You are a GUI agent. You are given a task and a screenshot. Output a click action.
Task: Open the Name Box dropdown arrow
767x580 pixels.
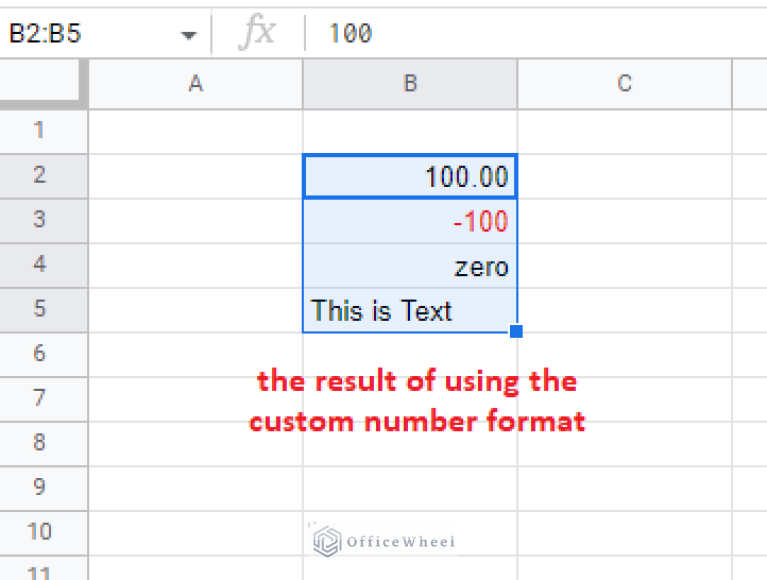pos(188,35)
